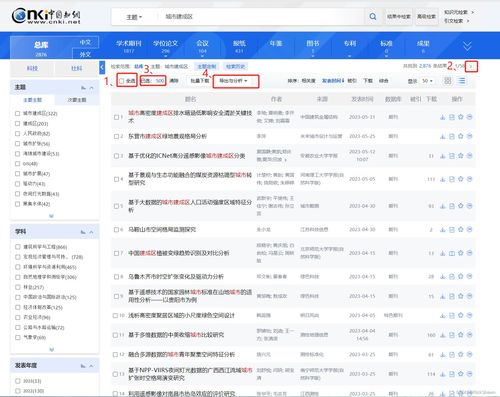The image size is (500, 397).
Task: Click the 结果中检索 button
Action: pyautogui.click(x=398, y=16)
